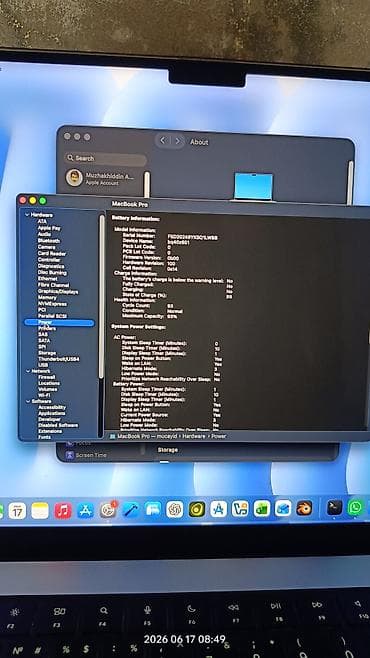Click the Screen Time icon in Settings sidebar
The height and width of the screenshot is (658, 370).
click(x=70, y=455)
